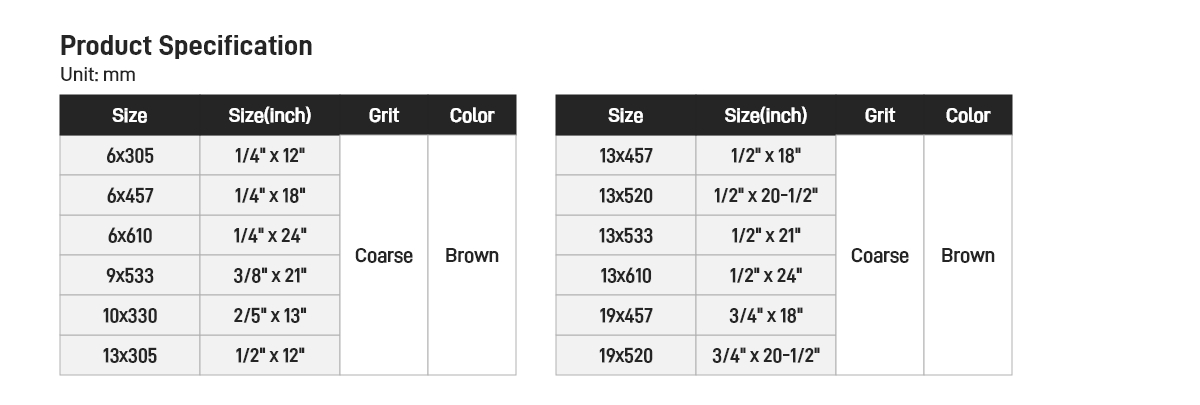The image size is (1200, 405).
Task: Click the left table Coarse grit cell
Action: [x=384, y=256]
